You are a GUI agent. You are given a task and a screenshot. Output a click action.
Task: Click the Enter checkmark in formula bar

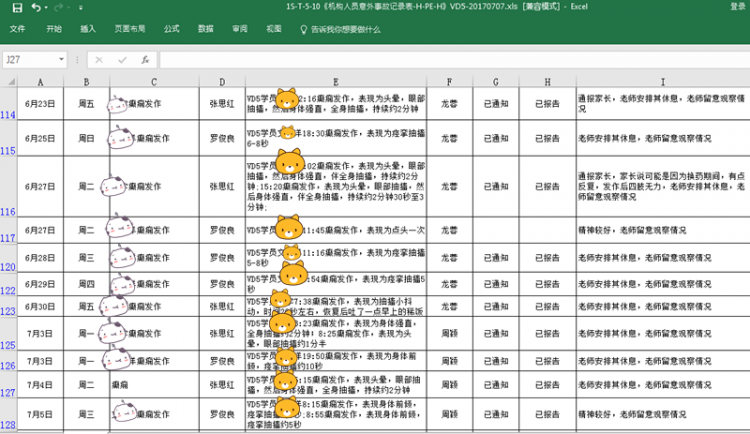tap(121, 60)
